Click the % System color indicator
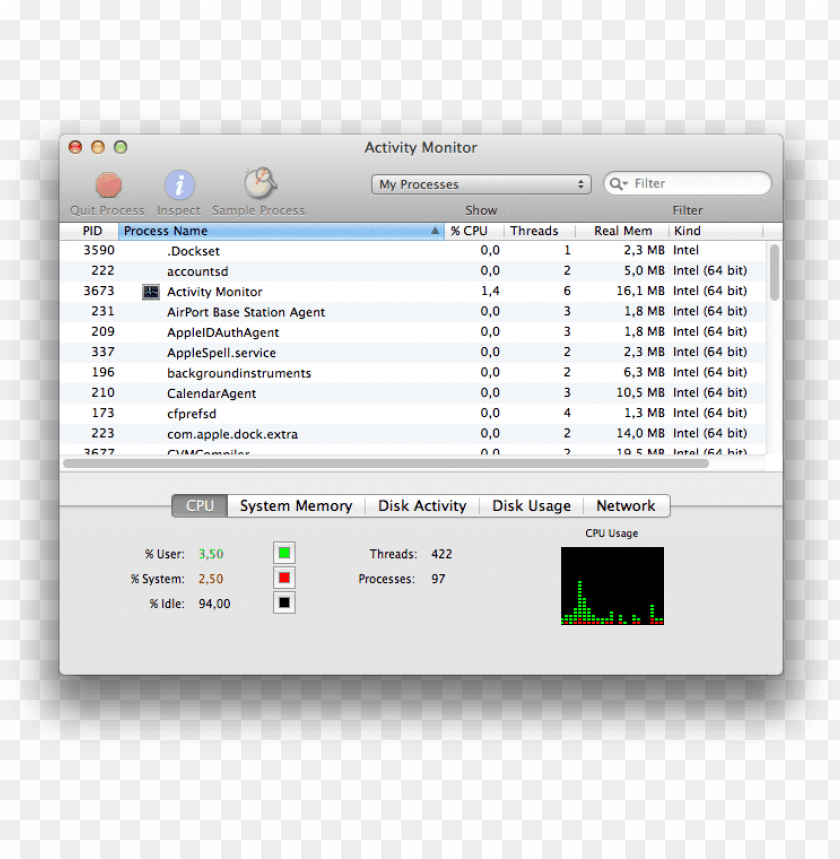The image size is (840, 859). [x=285, y=577]
